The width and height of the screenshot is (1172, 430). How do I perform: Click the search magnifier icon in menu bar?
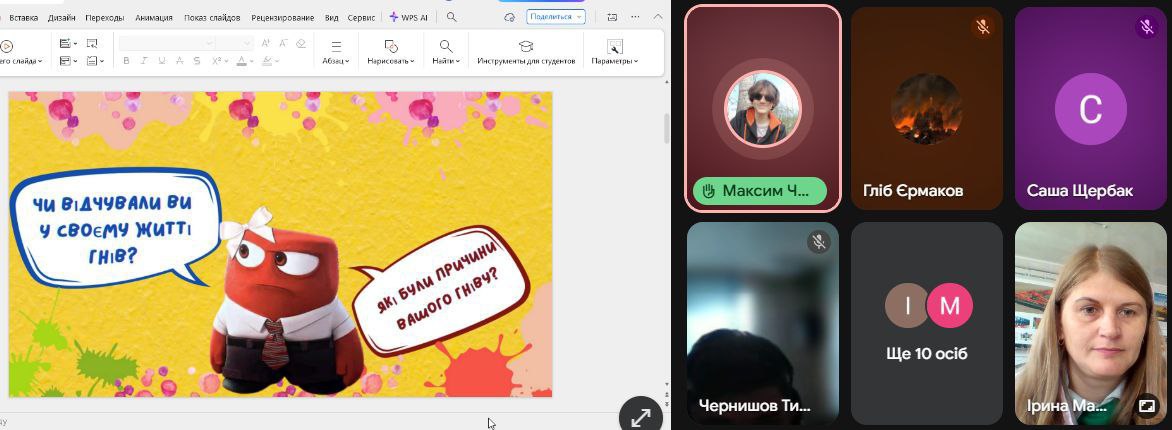(452, 17)
